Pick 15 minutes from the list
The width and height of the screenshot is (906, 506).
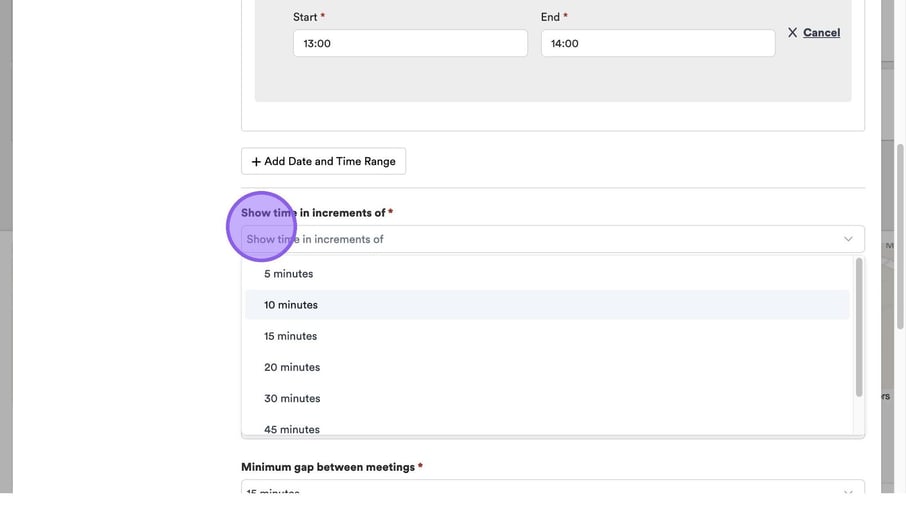tap(291, 336)
